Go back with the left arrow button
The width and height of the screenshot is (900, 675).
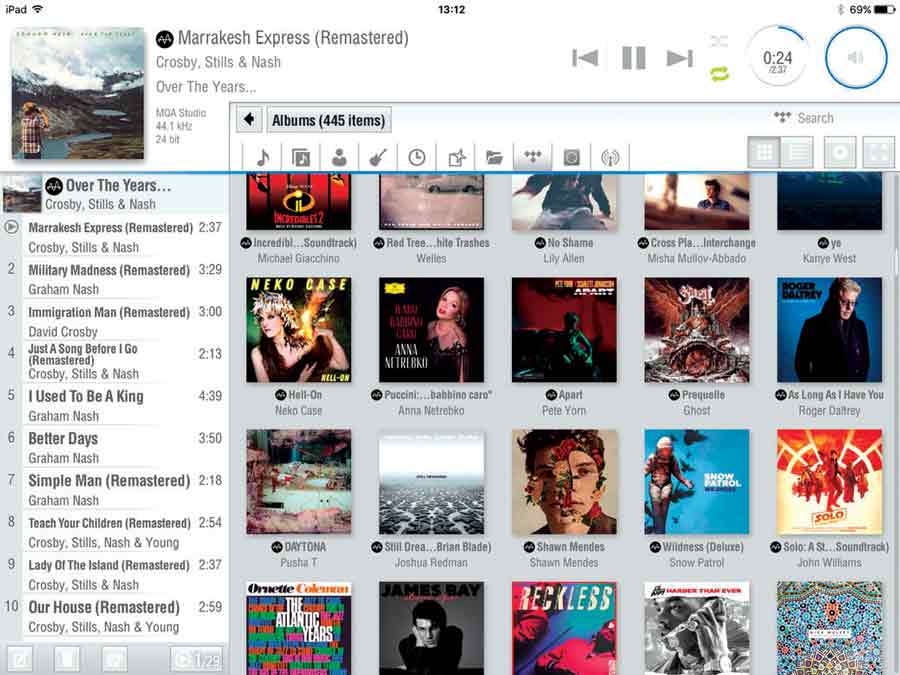point(249,120)
